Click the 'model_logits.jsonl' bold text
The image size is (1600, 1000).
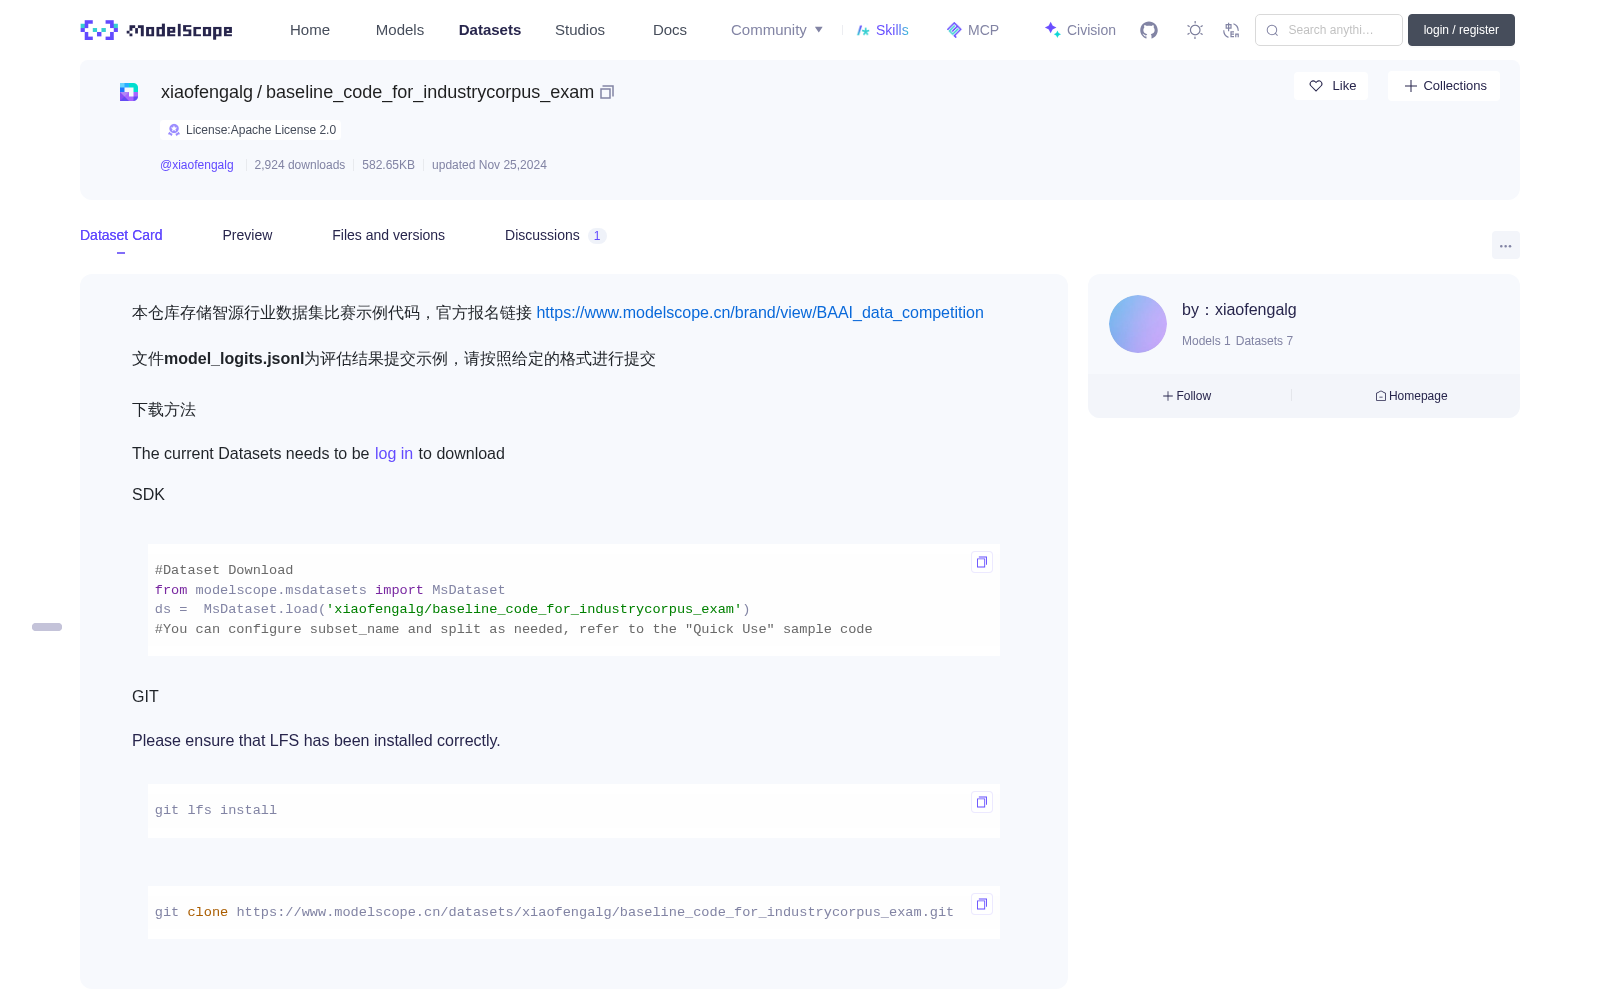(x=234, y=359)
